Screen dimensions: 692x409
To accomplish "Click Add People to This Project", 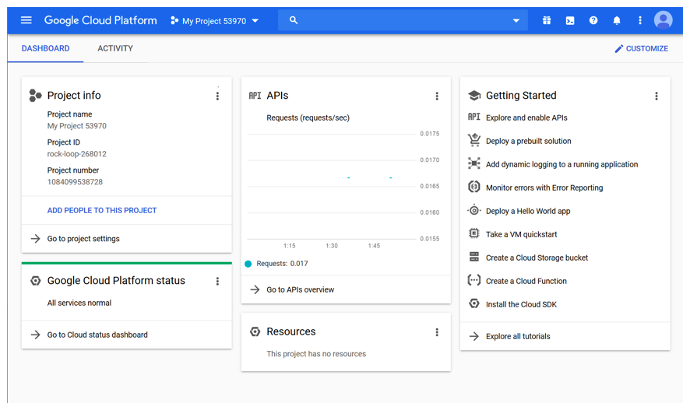I will tap(102, 210).
